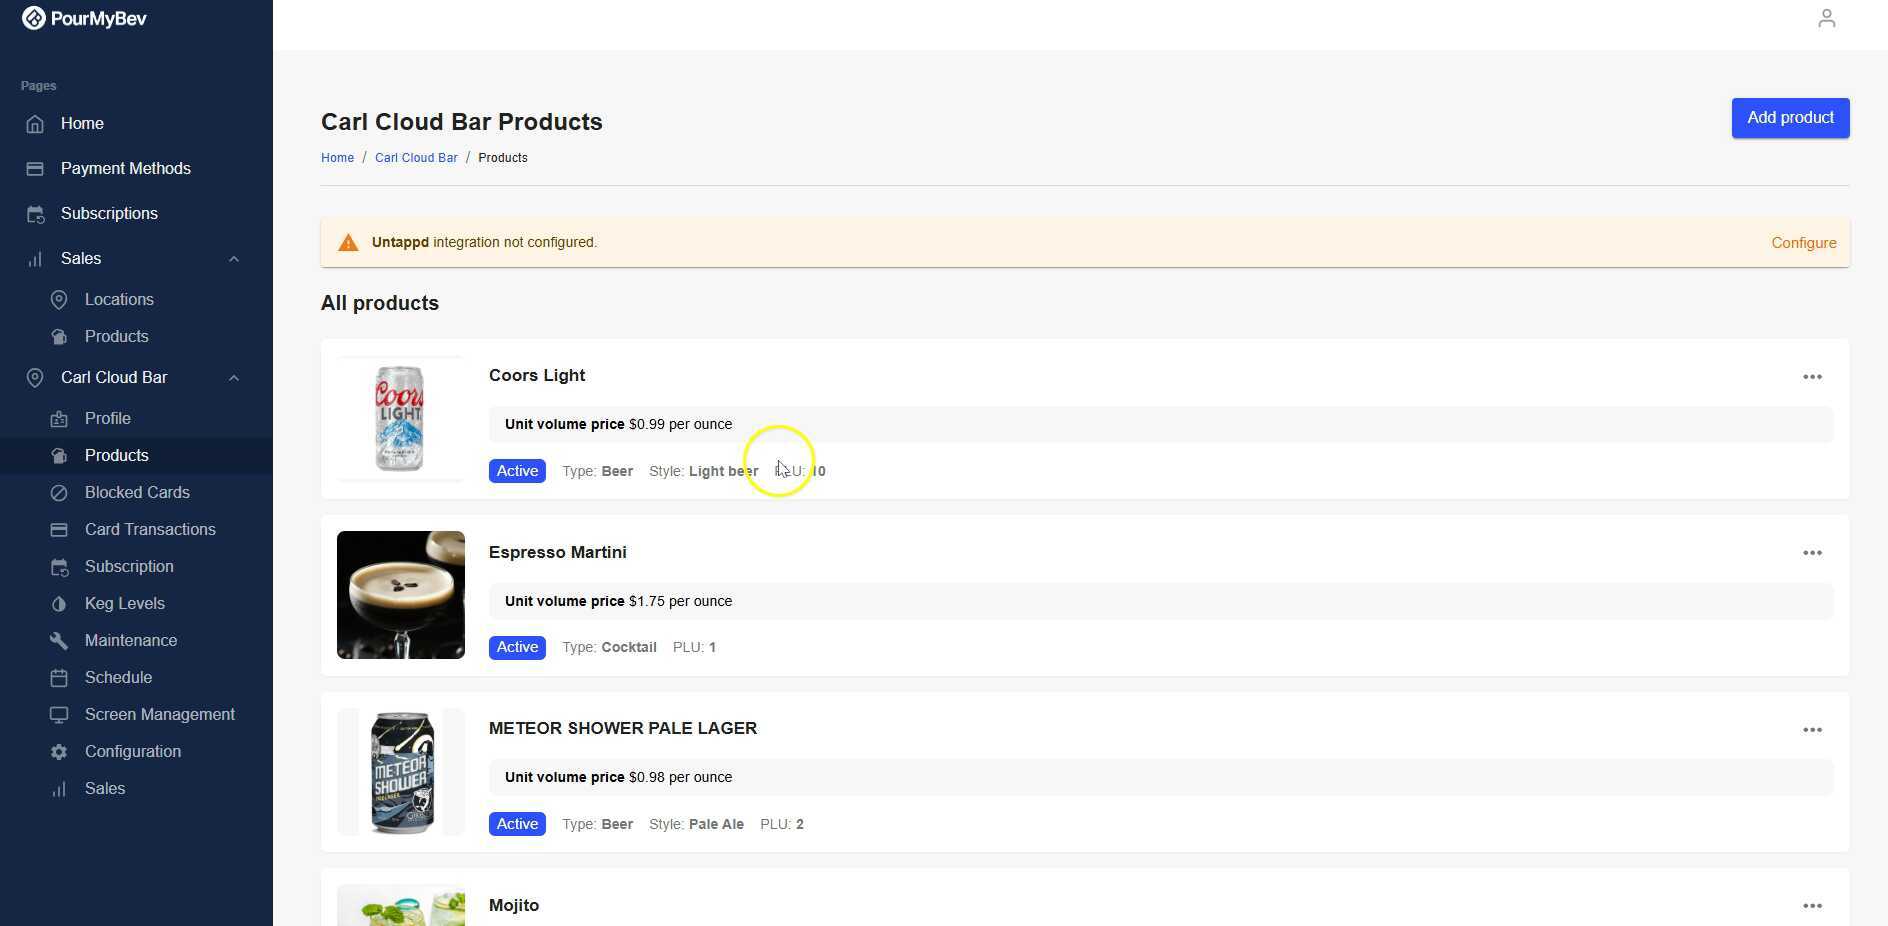
Task: Click the Blocked Cards prohibited icon
Action: pos(59,493)
